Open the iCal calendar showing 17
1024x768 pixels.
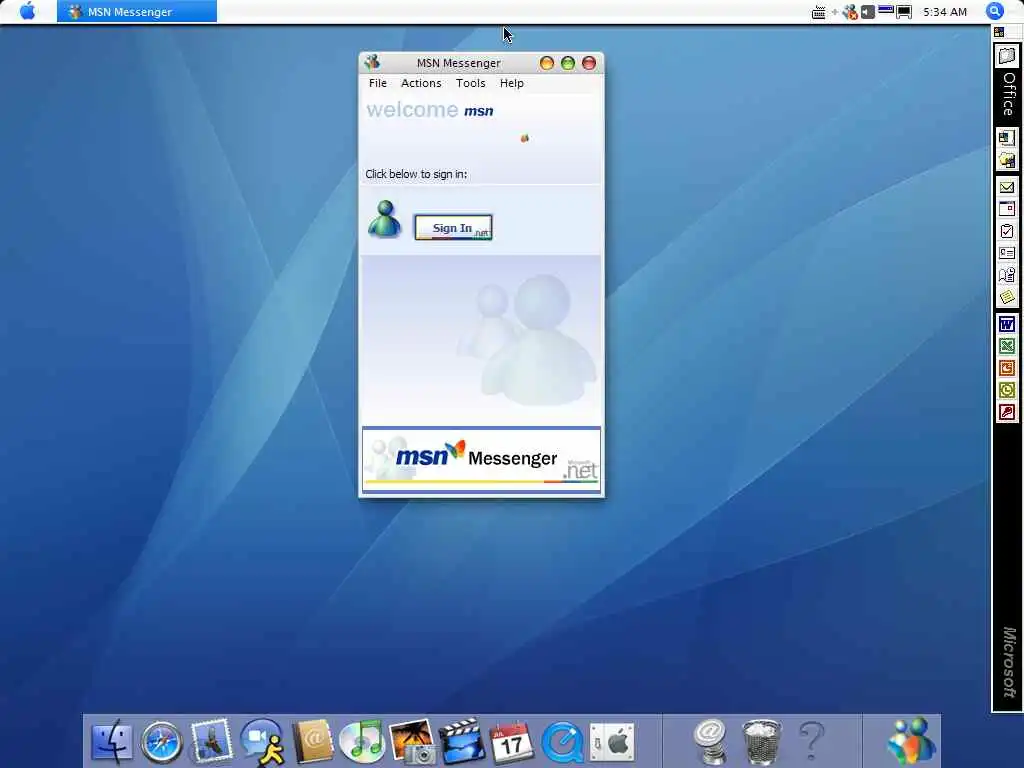[511, 742]
